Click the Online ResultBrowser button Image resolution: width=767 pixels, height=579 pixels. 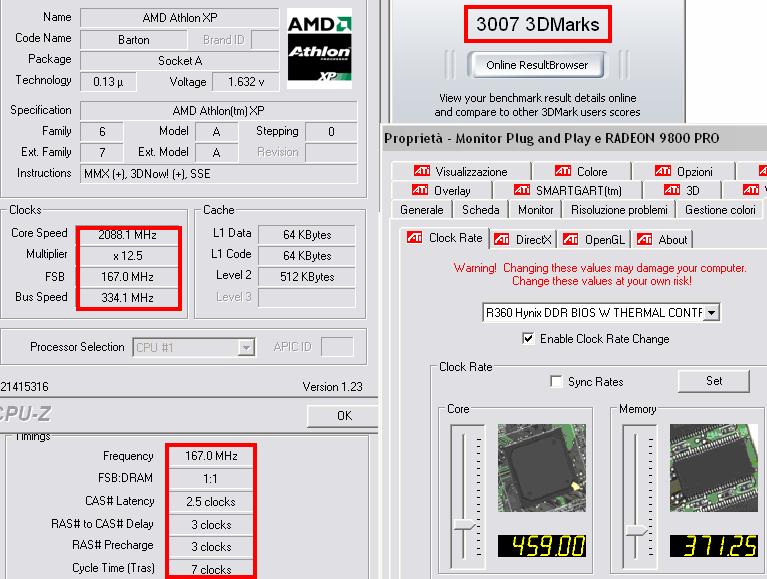(x=537, y=65)
